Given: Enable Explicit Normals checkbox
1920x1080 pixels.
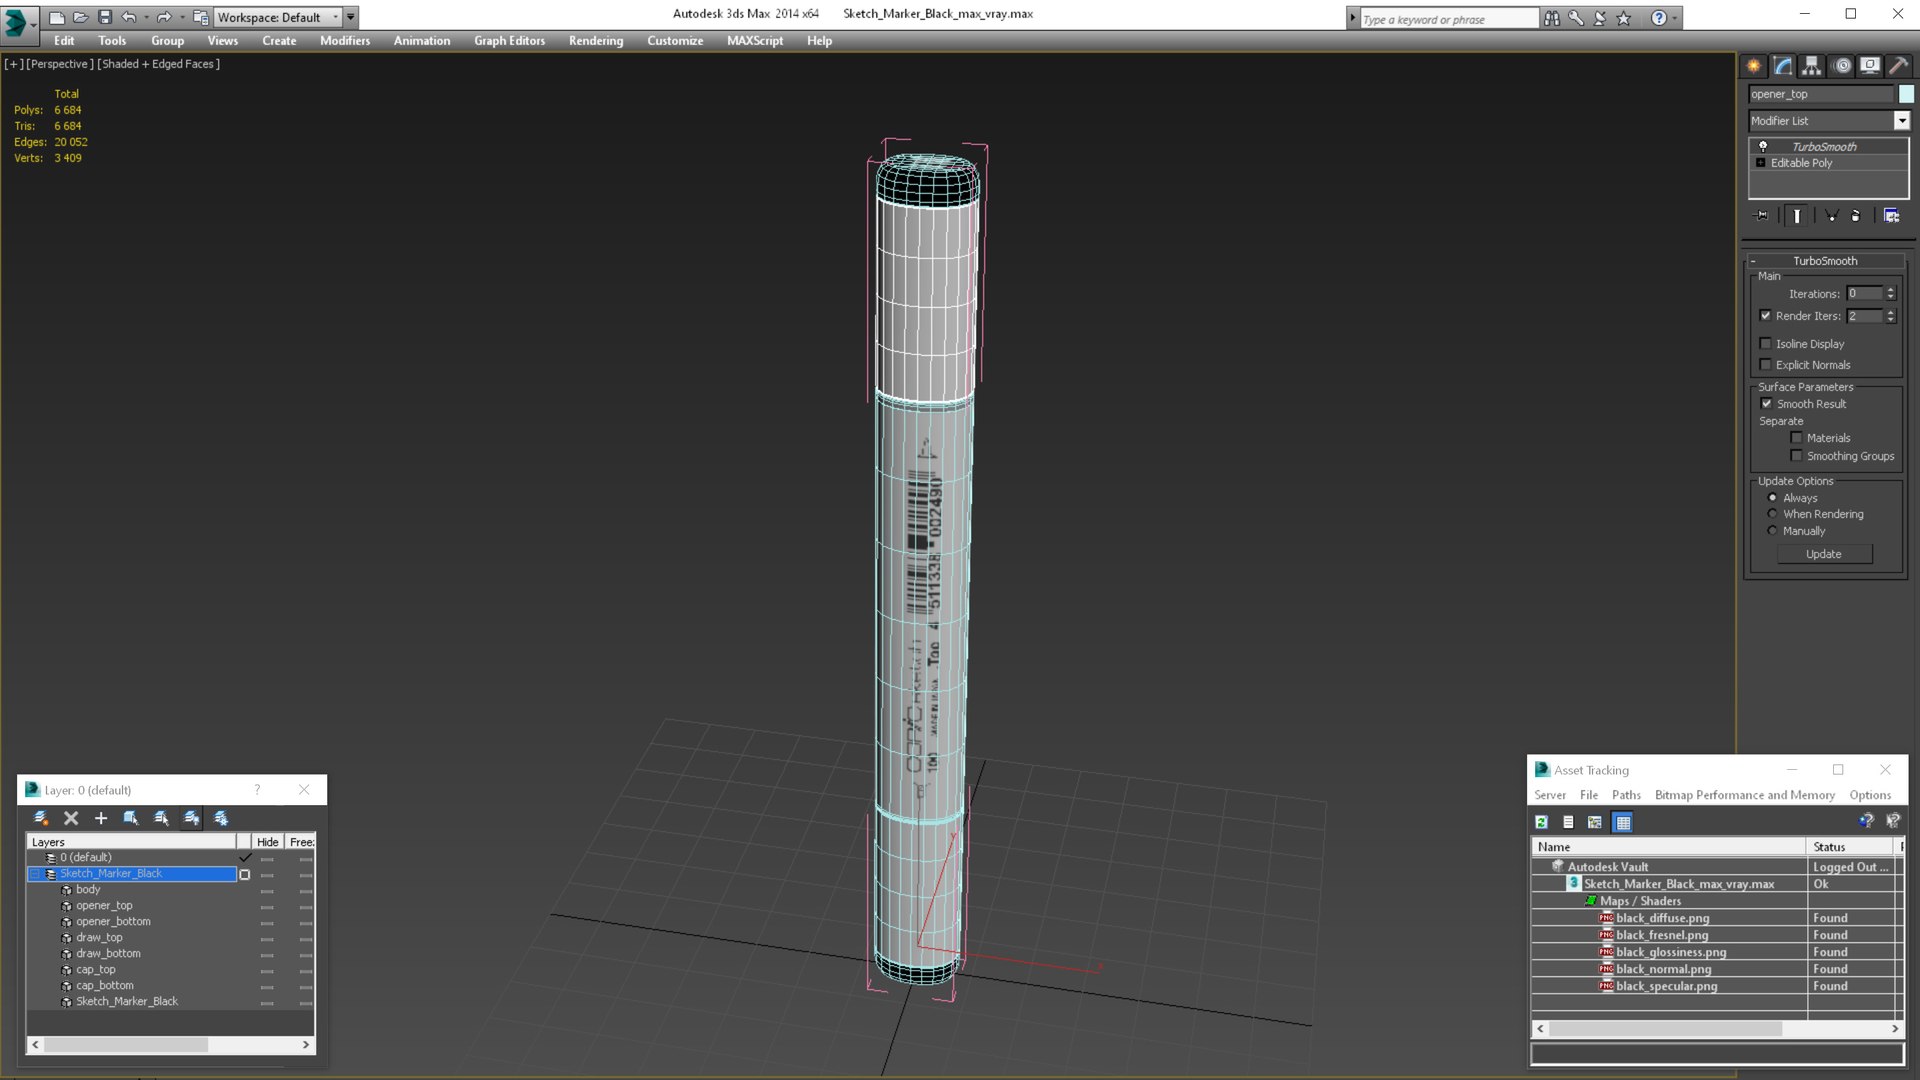Looking at the screenshot, I should click(1765, 364).
